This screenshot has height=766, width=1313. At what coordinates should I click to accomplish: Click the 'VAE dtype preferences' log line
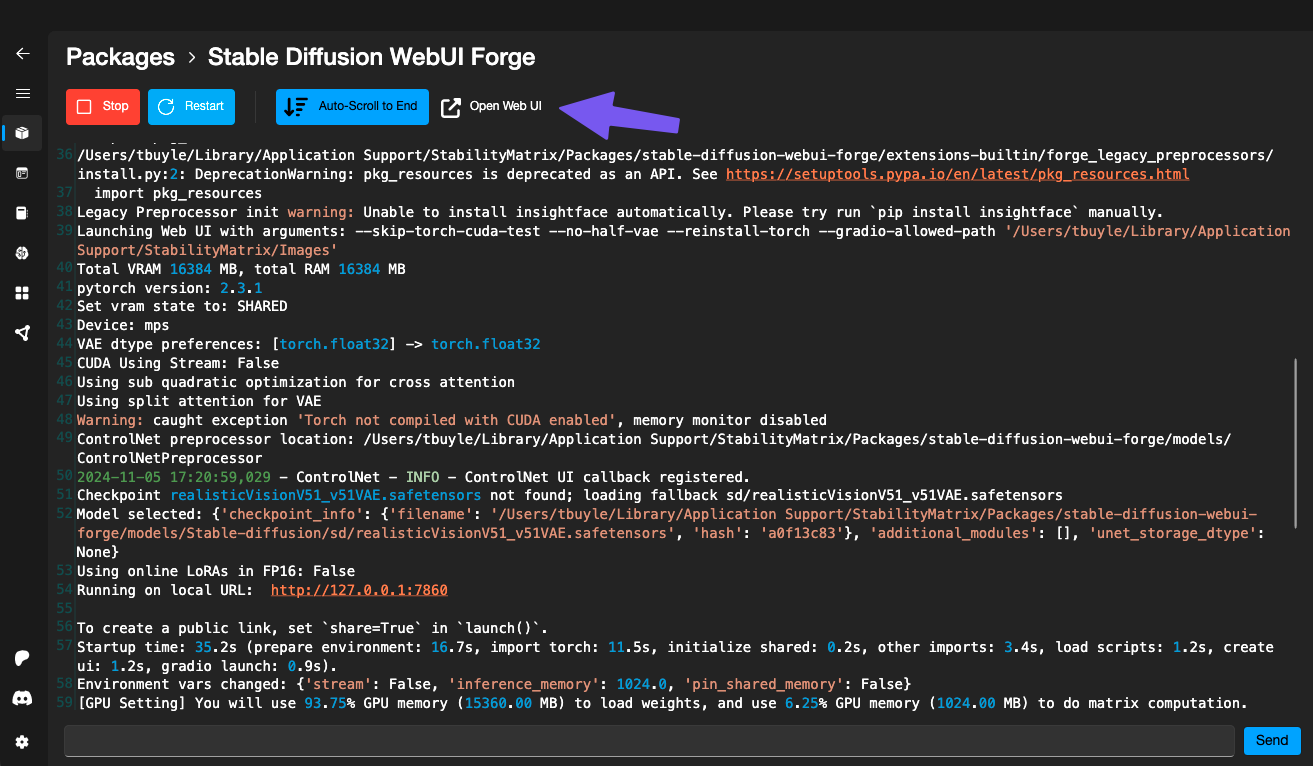309,344
